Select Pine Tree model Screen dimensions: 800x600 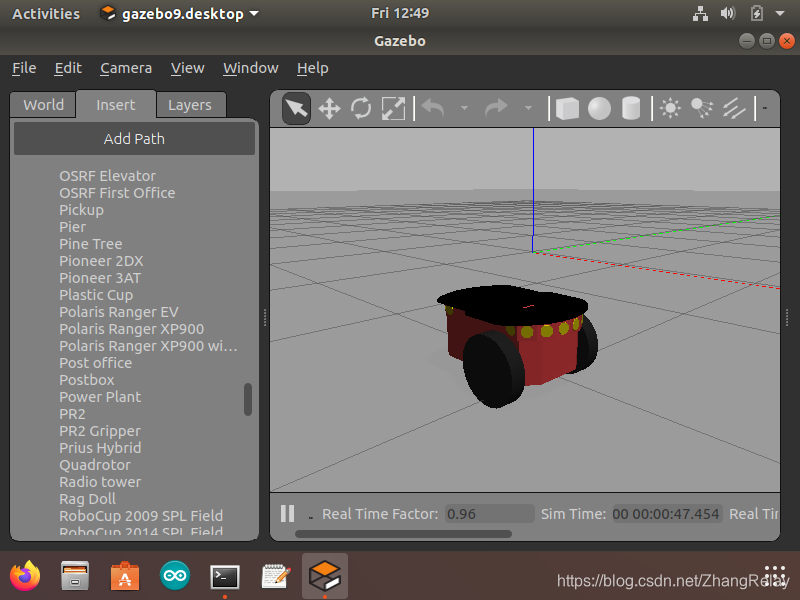click(90, 244)
